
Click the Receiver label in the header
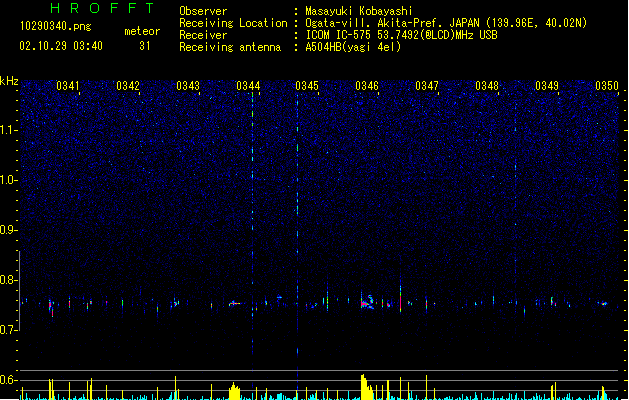[203, 35]
